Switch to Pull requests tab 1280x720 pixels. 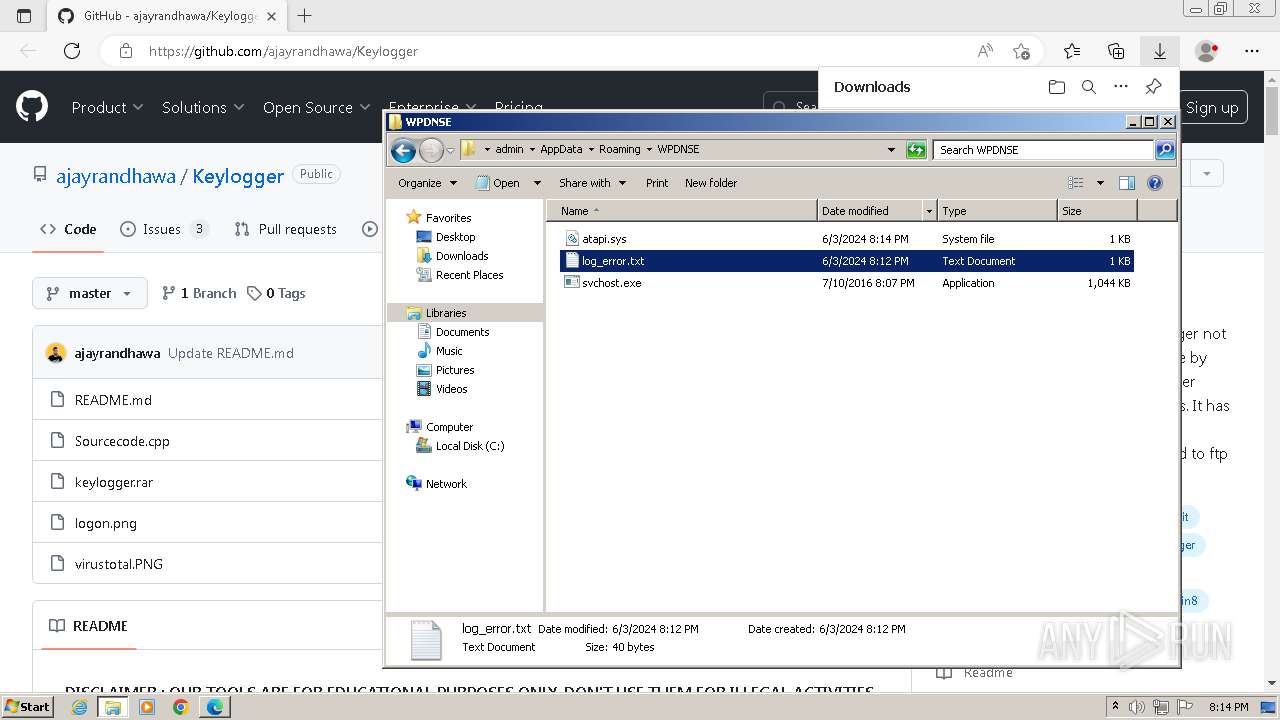tap(286, 229)
